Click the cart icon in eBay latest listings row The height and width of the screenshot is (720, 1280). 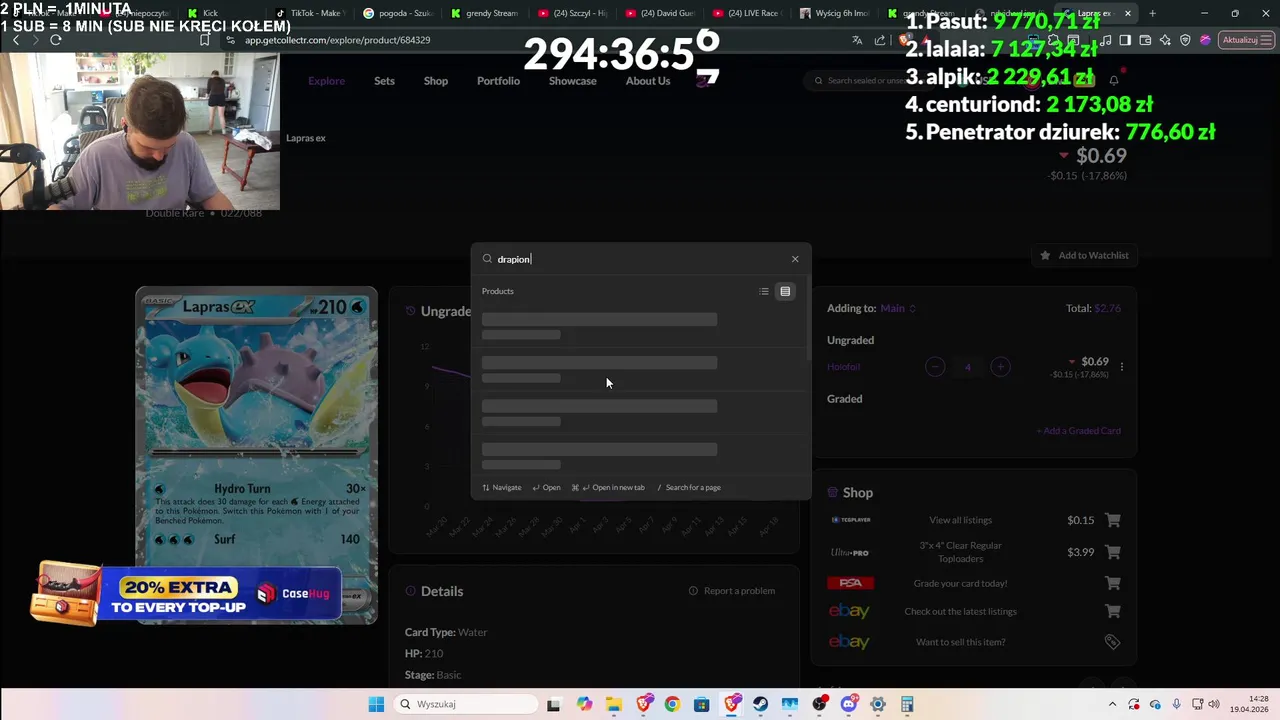[1113, 611]
